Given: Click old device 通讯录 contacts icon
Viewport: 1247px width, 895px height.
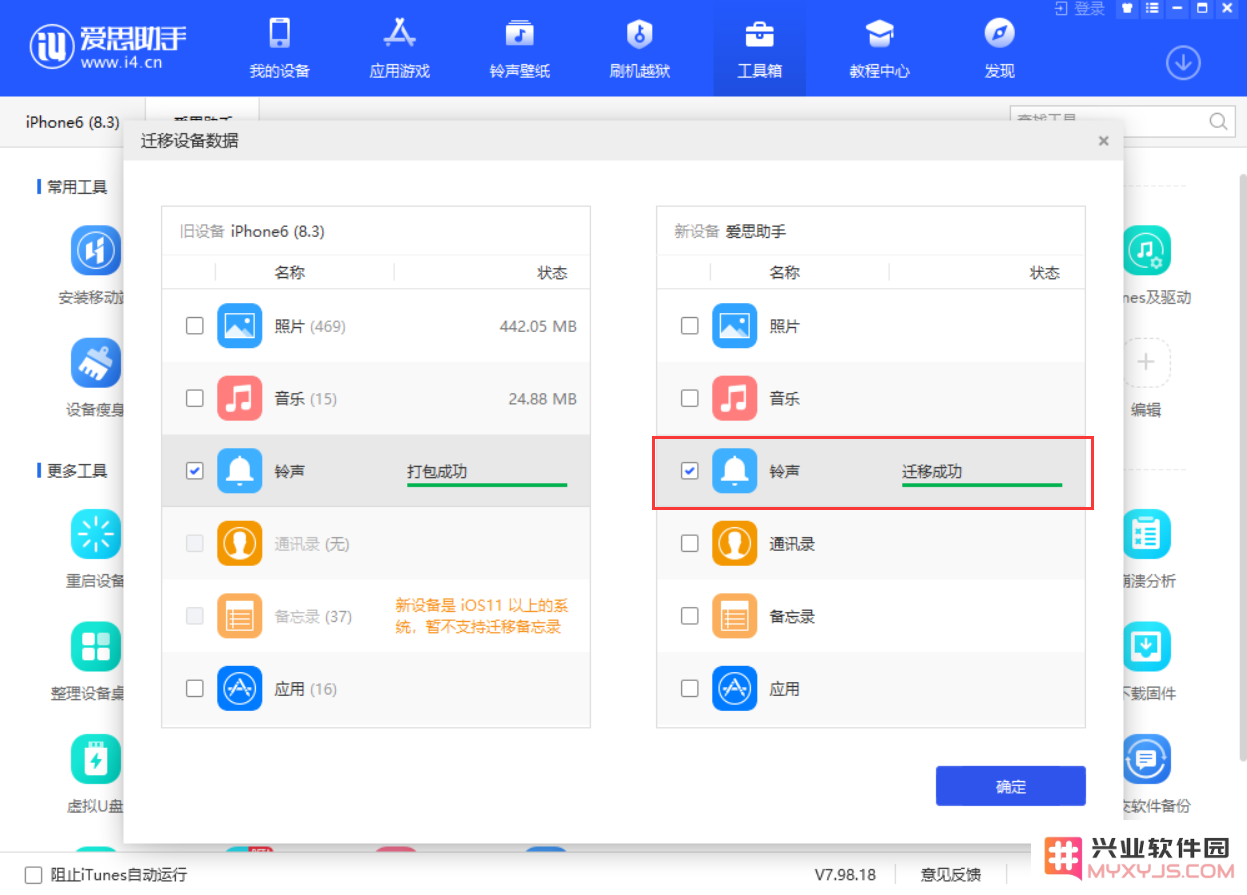Looking at the screenshot, I should pos(240,544).
